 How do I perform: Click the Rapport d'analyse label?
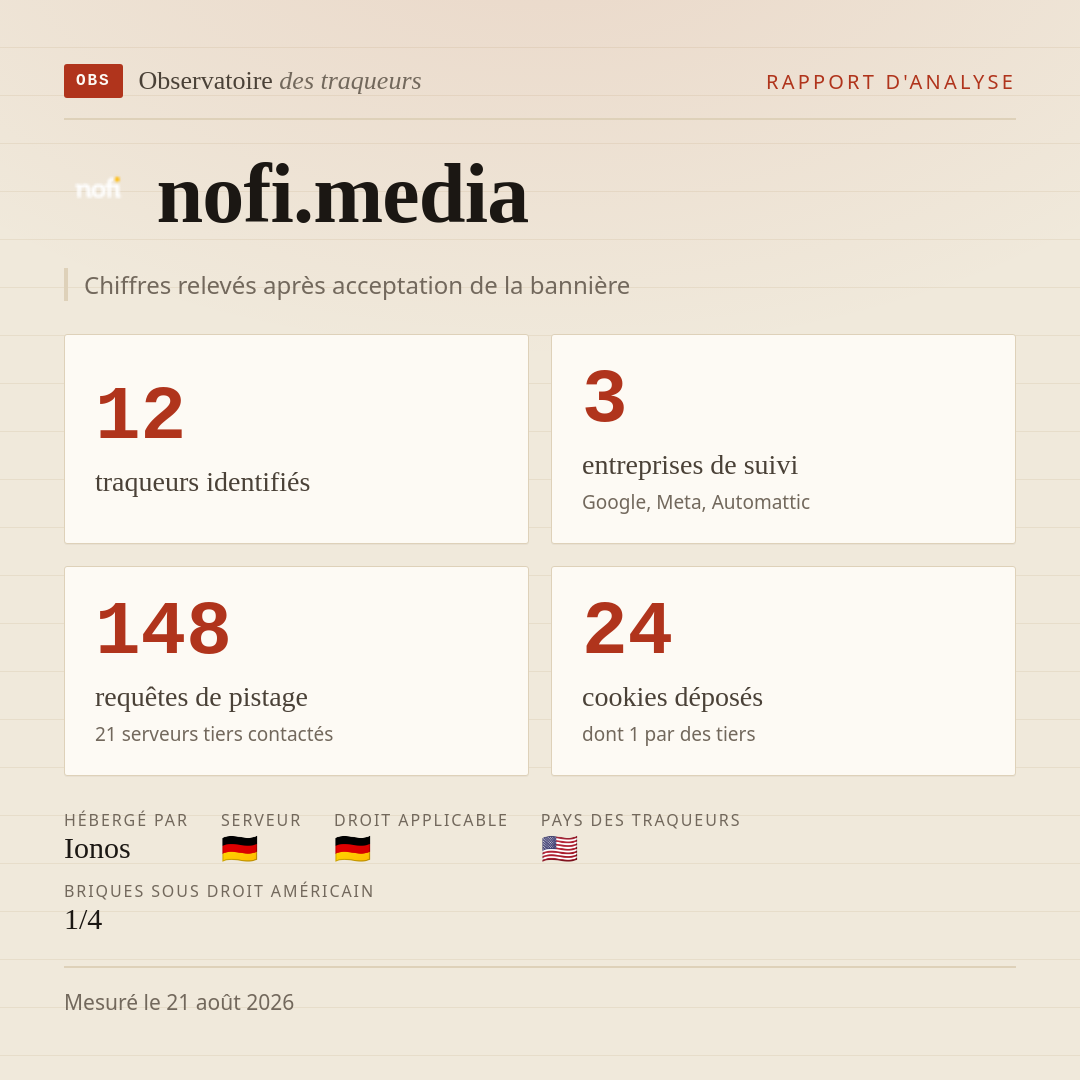pos(891,82)
